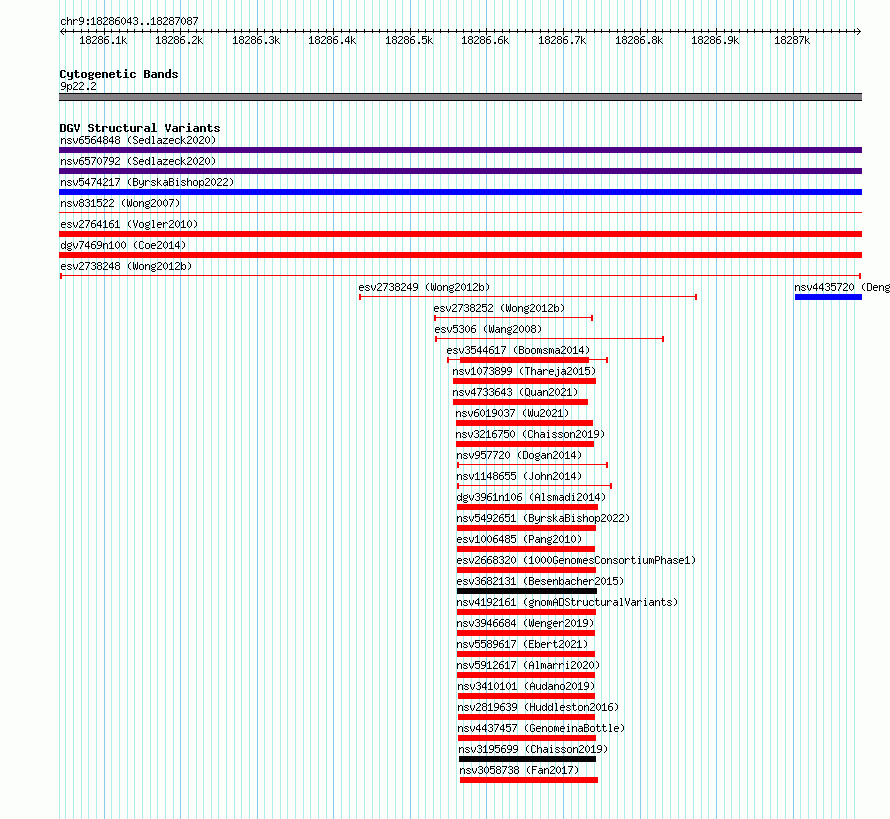Click nsv3946684 (Wenger2019) label
Viewport: 890px width, 819px height.
pyautogui.click(x=525, y=623)
